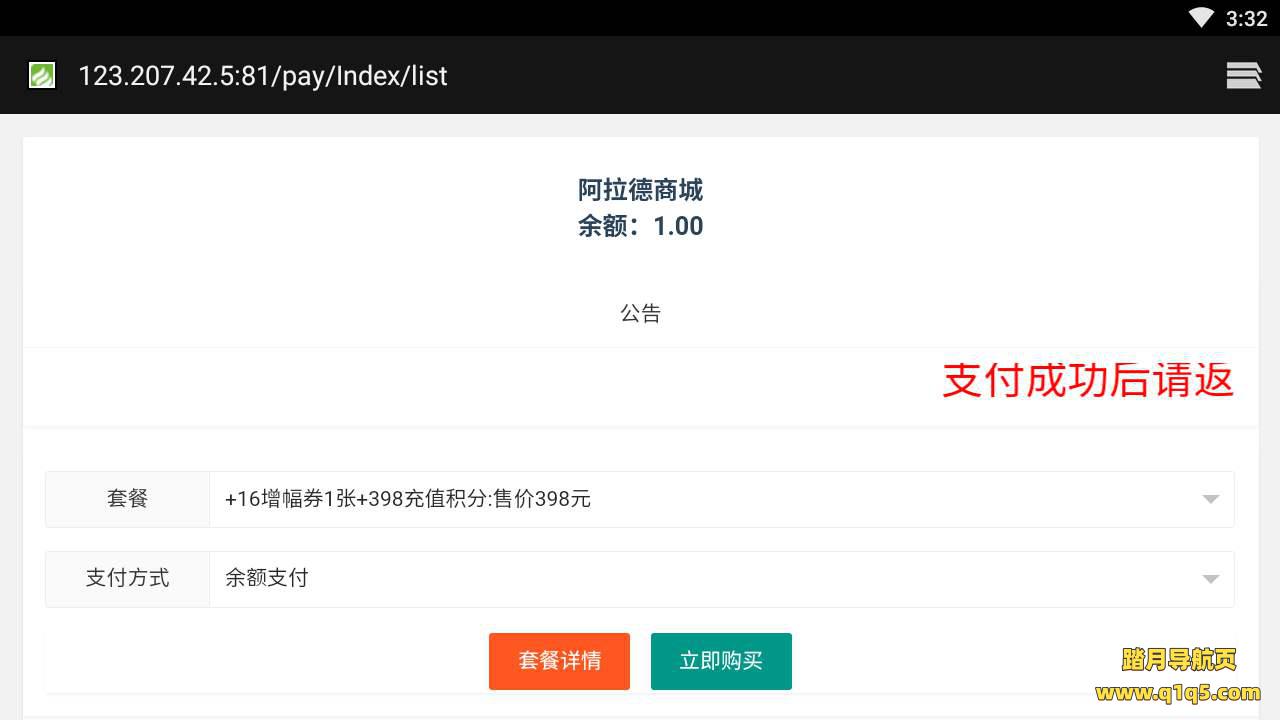This screenshot has width=1280, height=720.
Task: Click the 阿拉德商城 shop title
Action: pyautogui.click(x=640, y=190)
